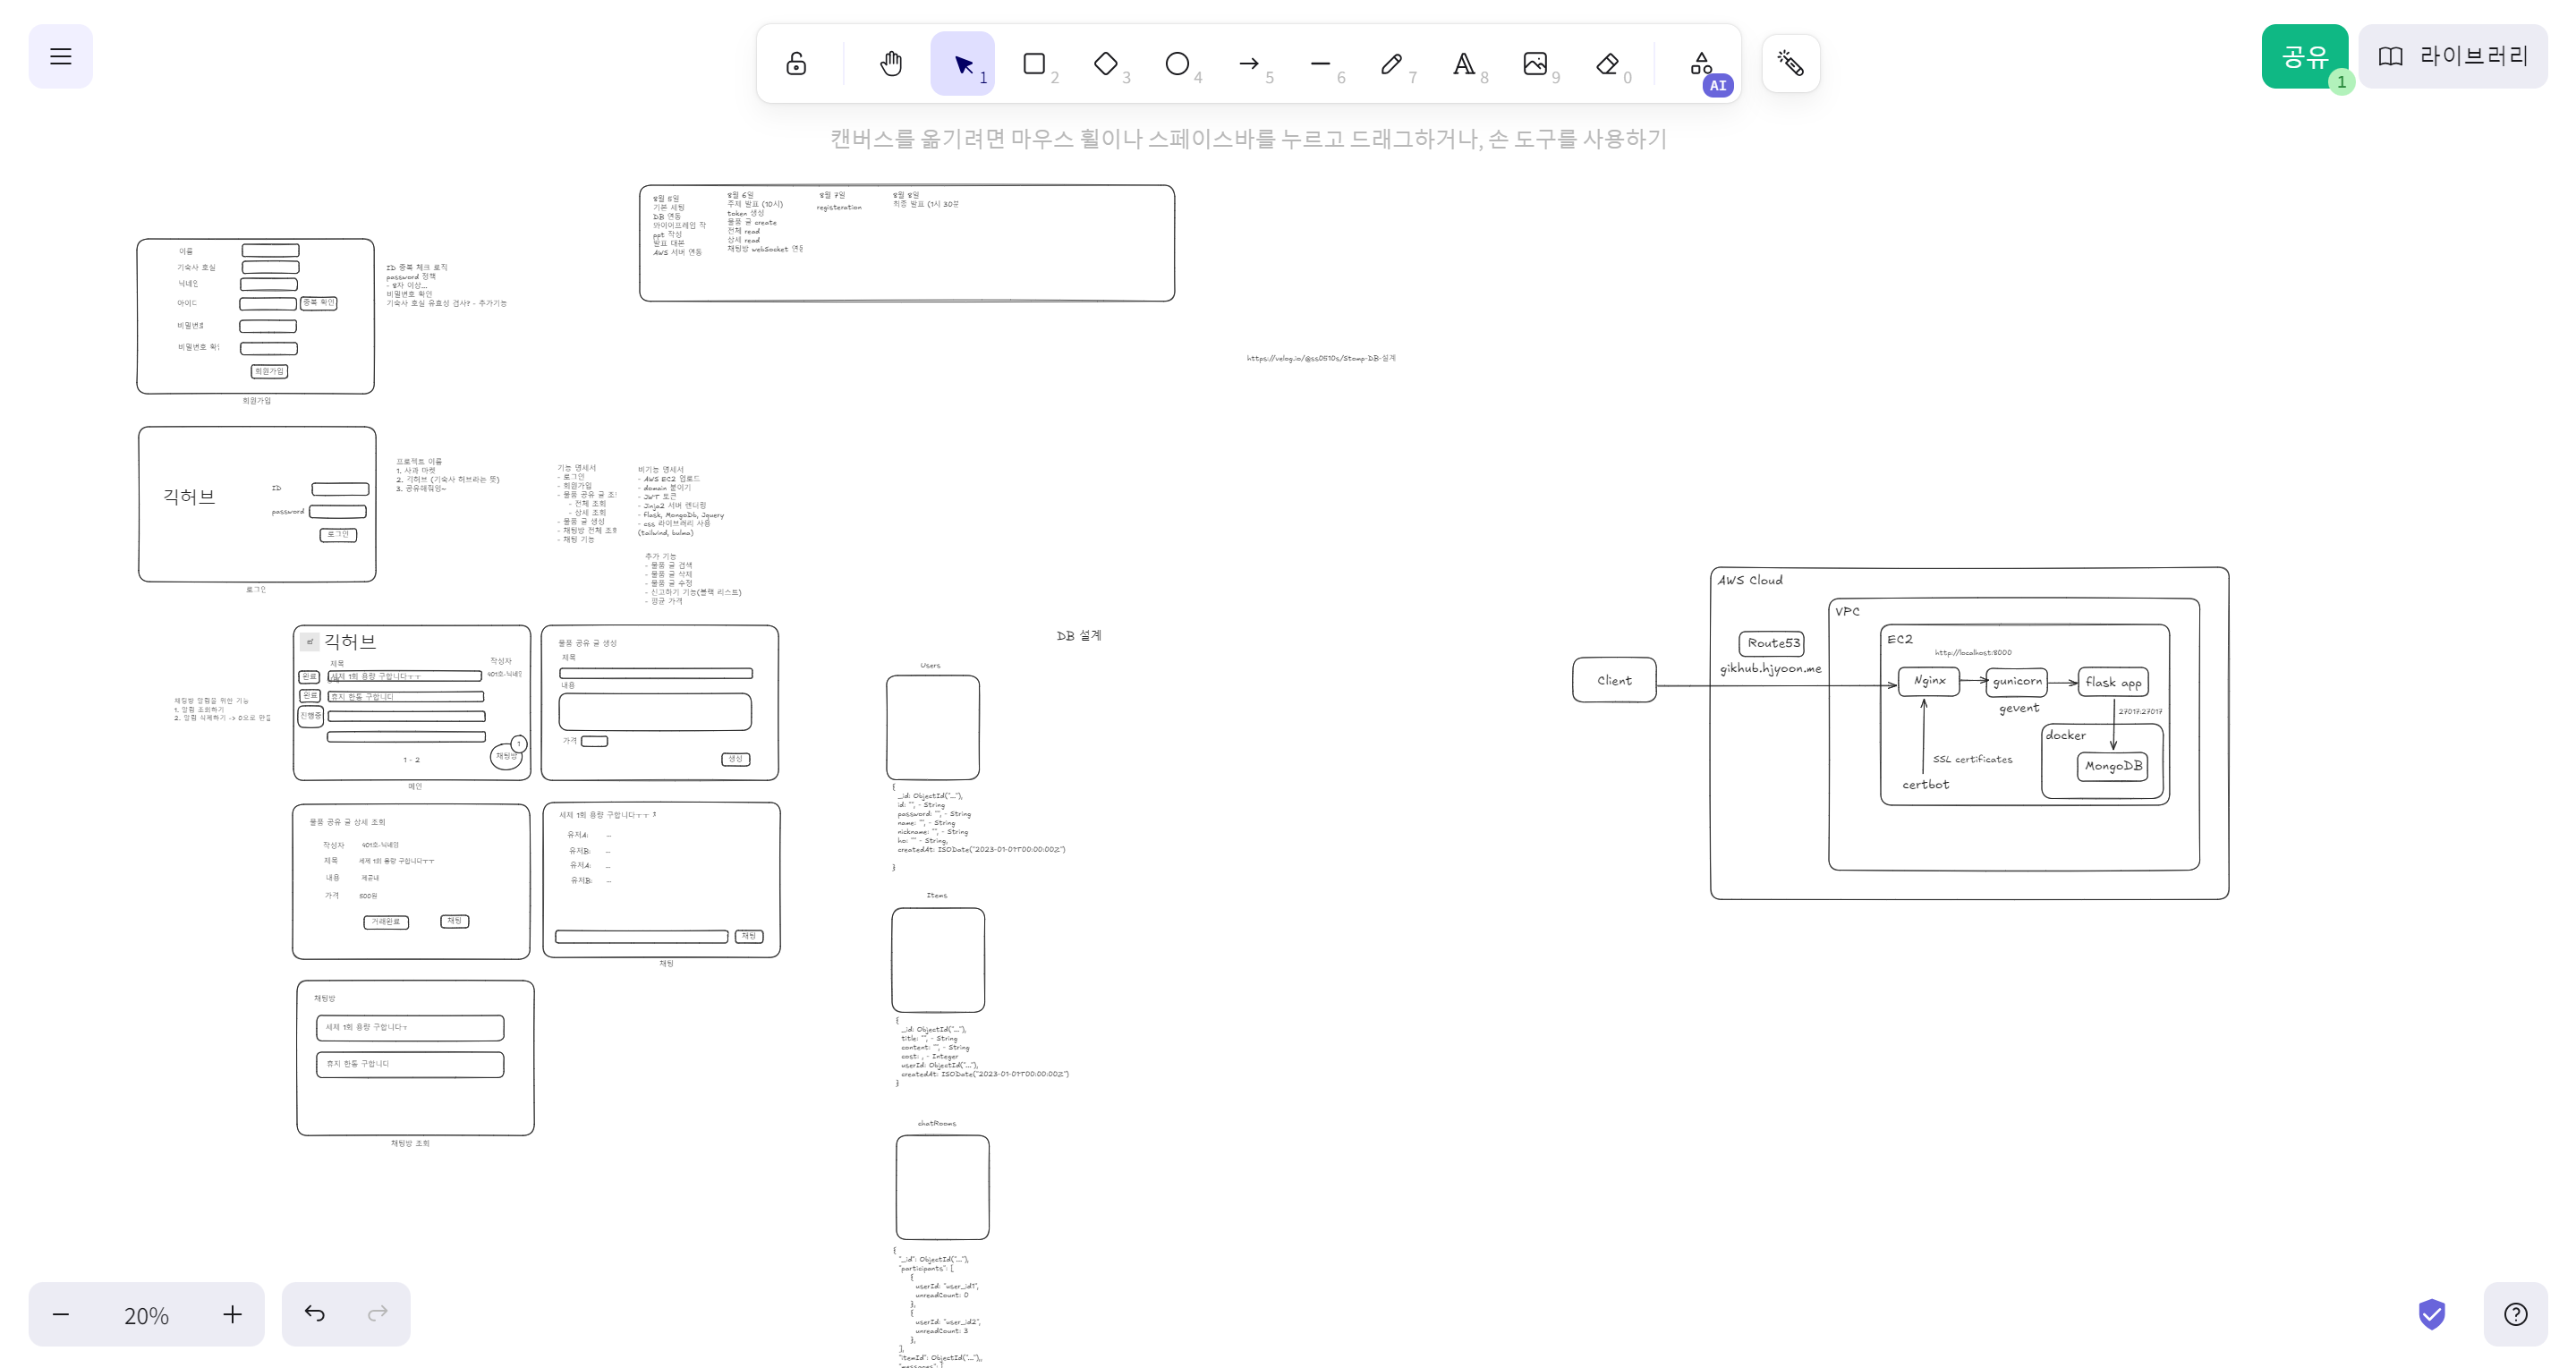Screen dimensions: 2576x1368
Task: Select the pencil Draw tool
Action: [x=1391, y=64]
